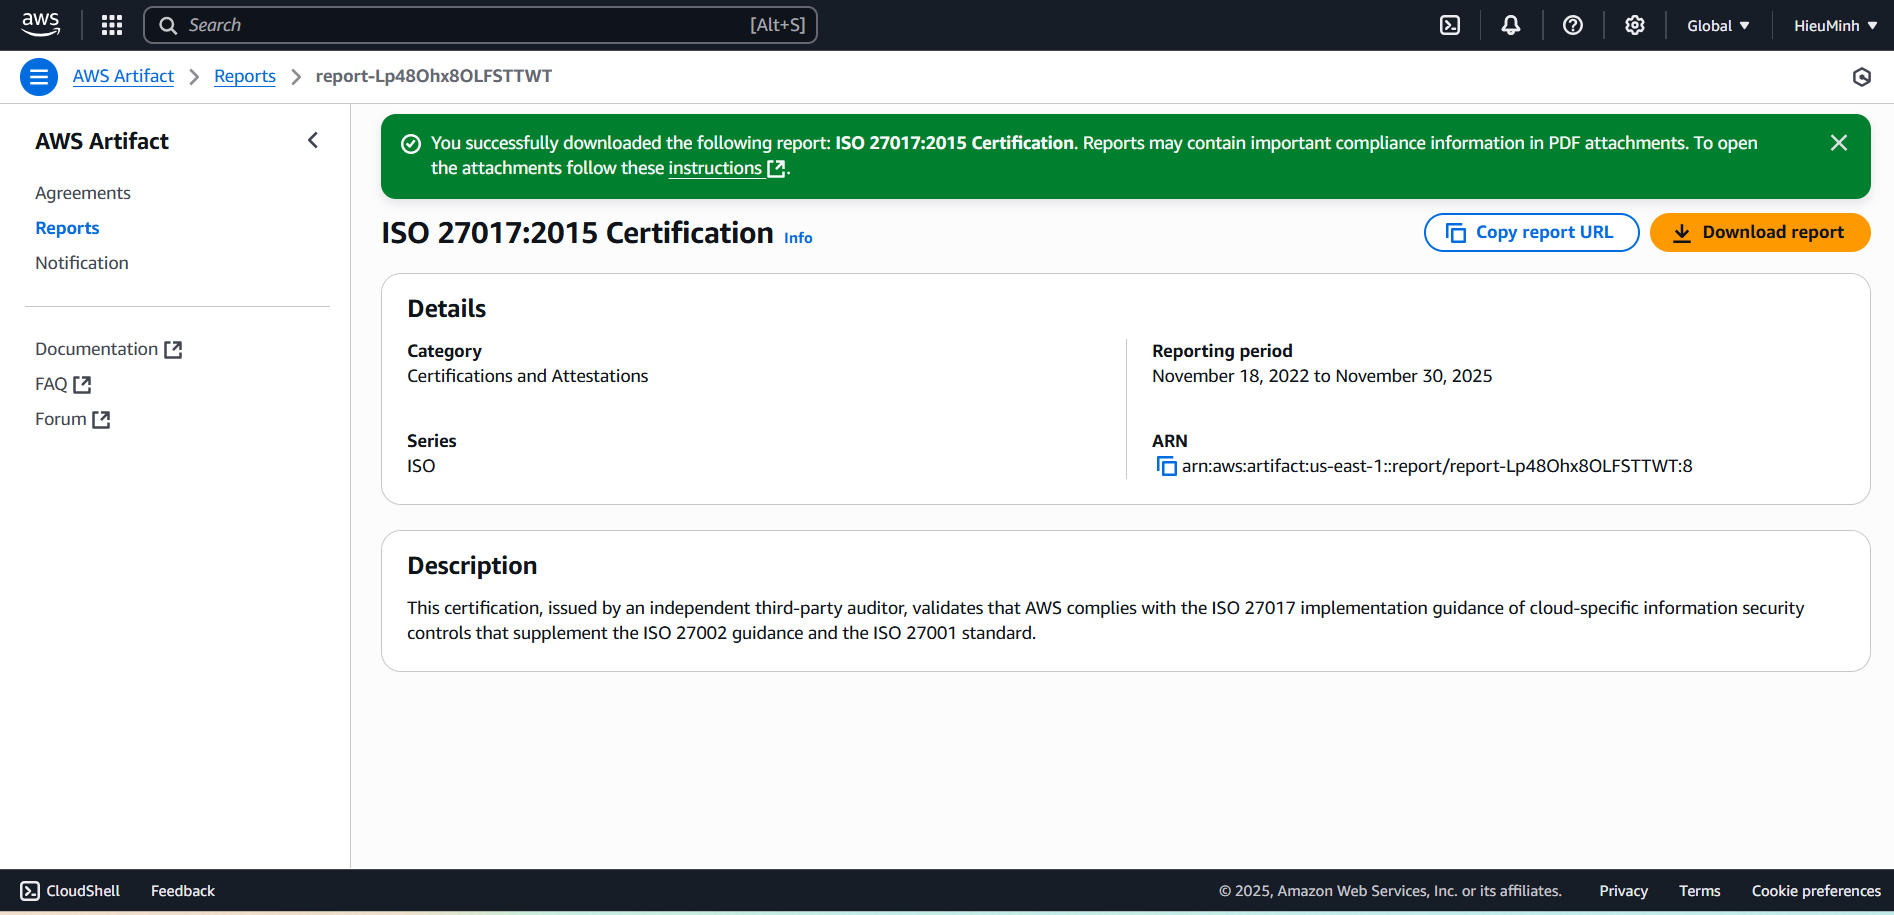Open Terms link in footer
Viewport: 1894px width, 915px height.
(1700, 891)
